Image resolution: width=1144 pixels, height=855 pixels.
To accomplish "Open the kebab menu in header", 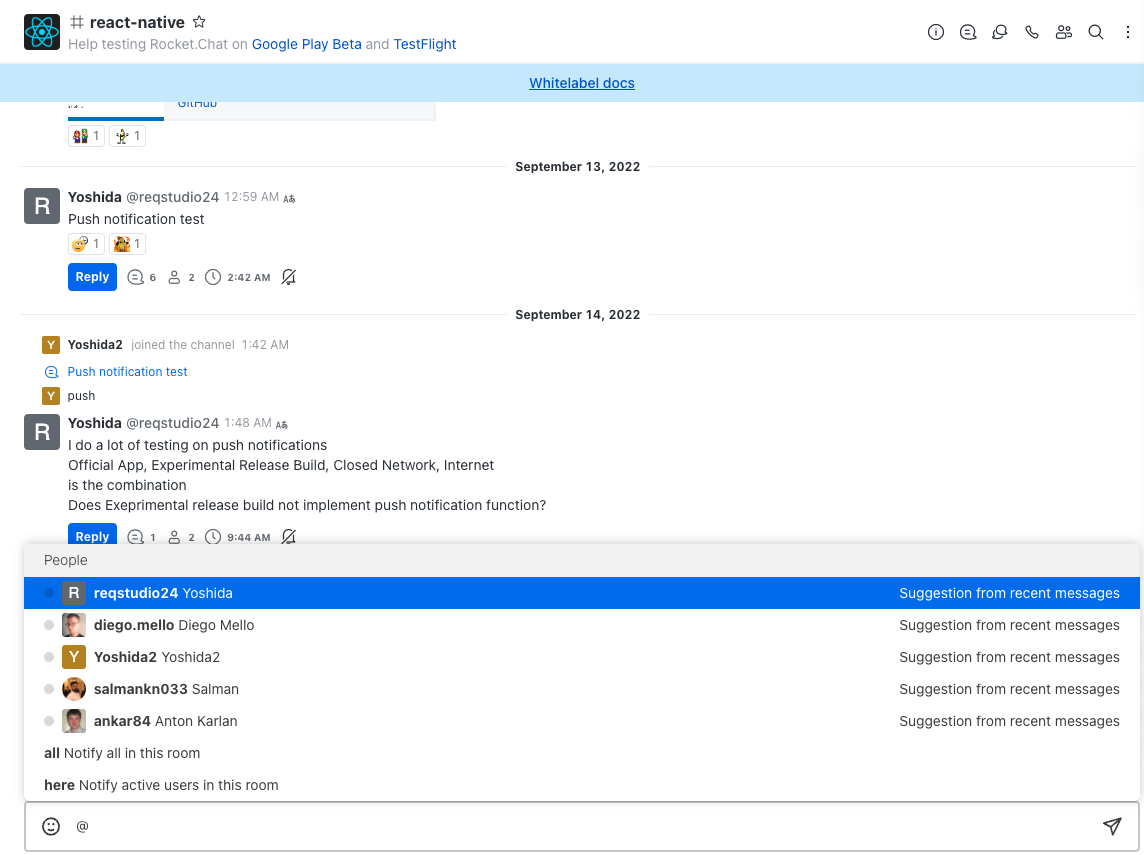I will click(1127, 32).
